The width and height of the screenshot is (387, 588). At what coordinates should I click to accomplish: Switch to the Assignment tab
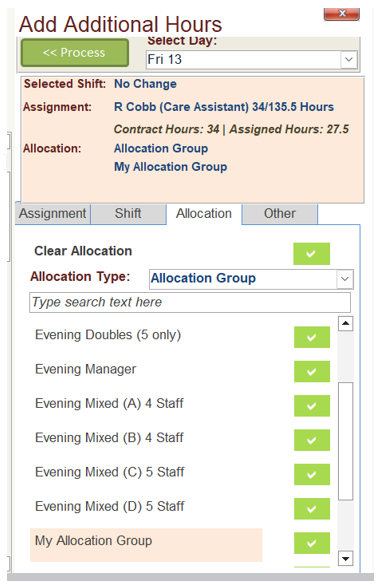tap(52, 214)
